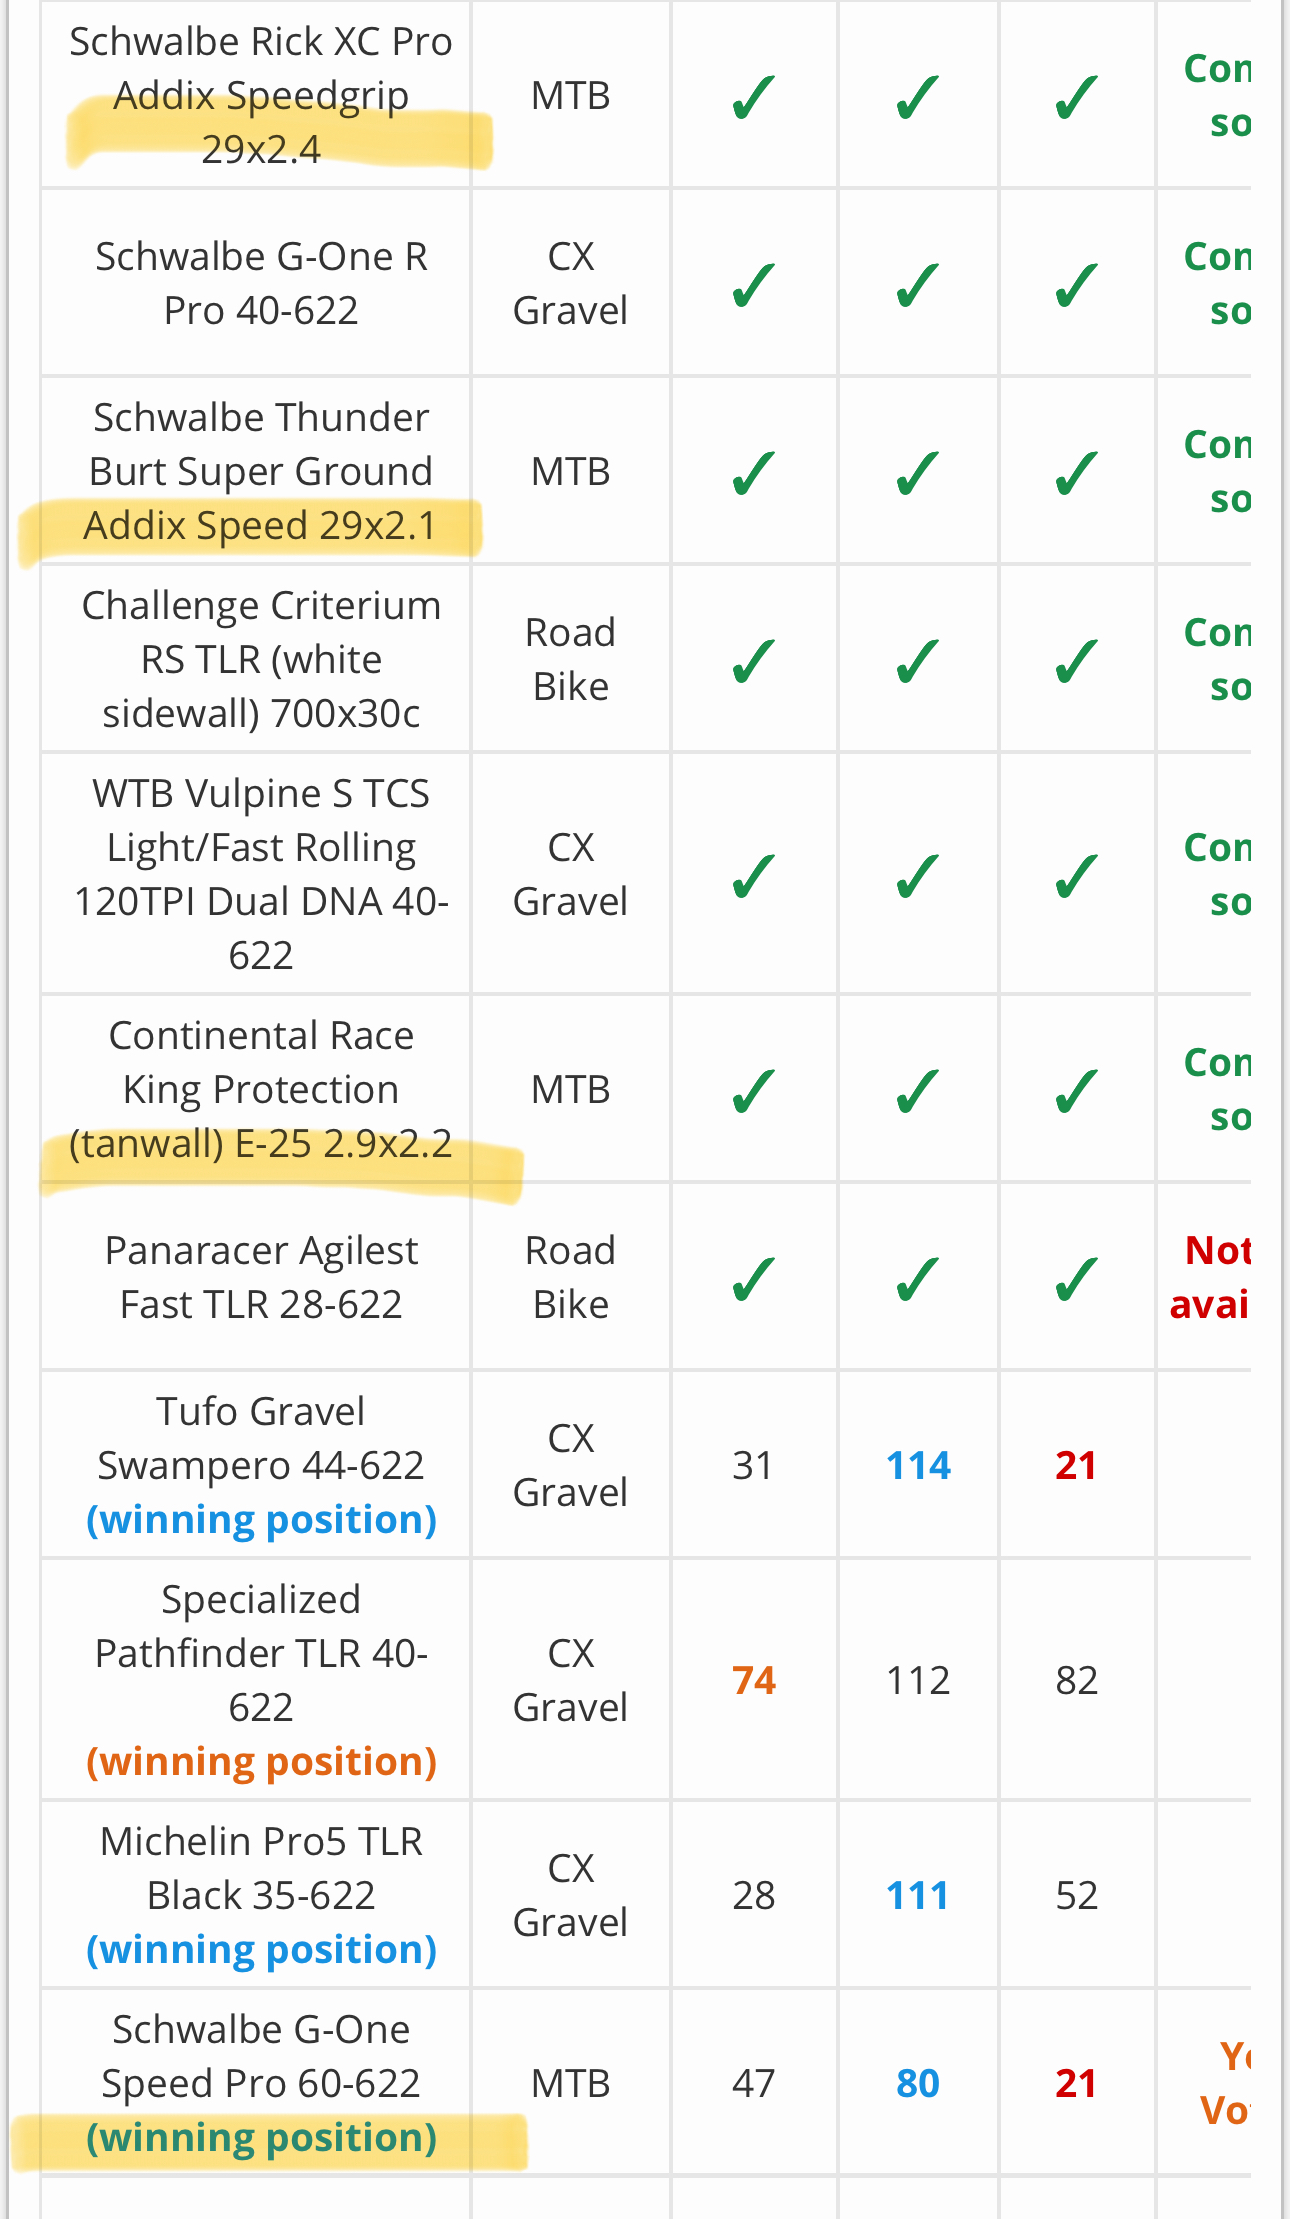
Task: Open the blue winning position link under Tufo Swampero
Action: [x=261, y=1520]
